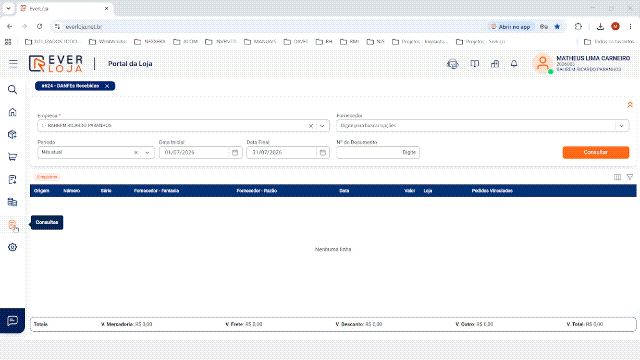Click the EverLoja logo
This screenshot has height=360, width=640.
56,63
